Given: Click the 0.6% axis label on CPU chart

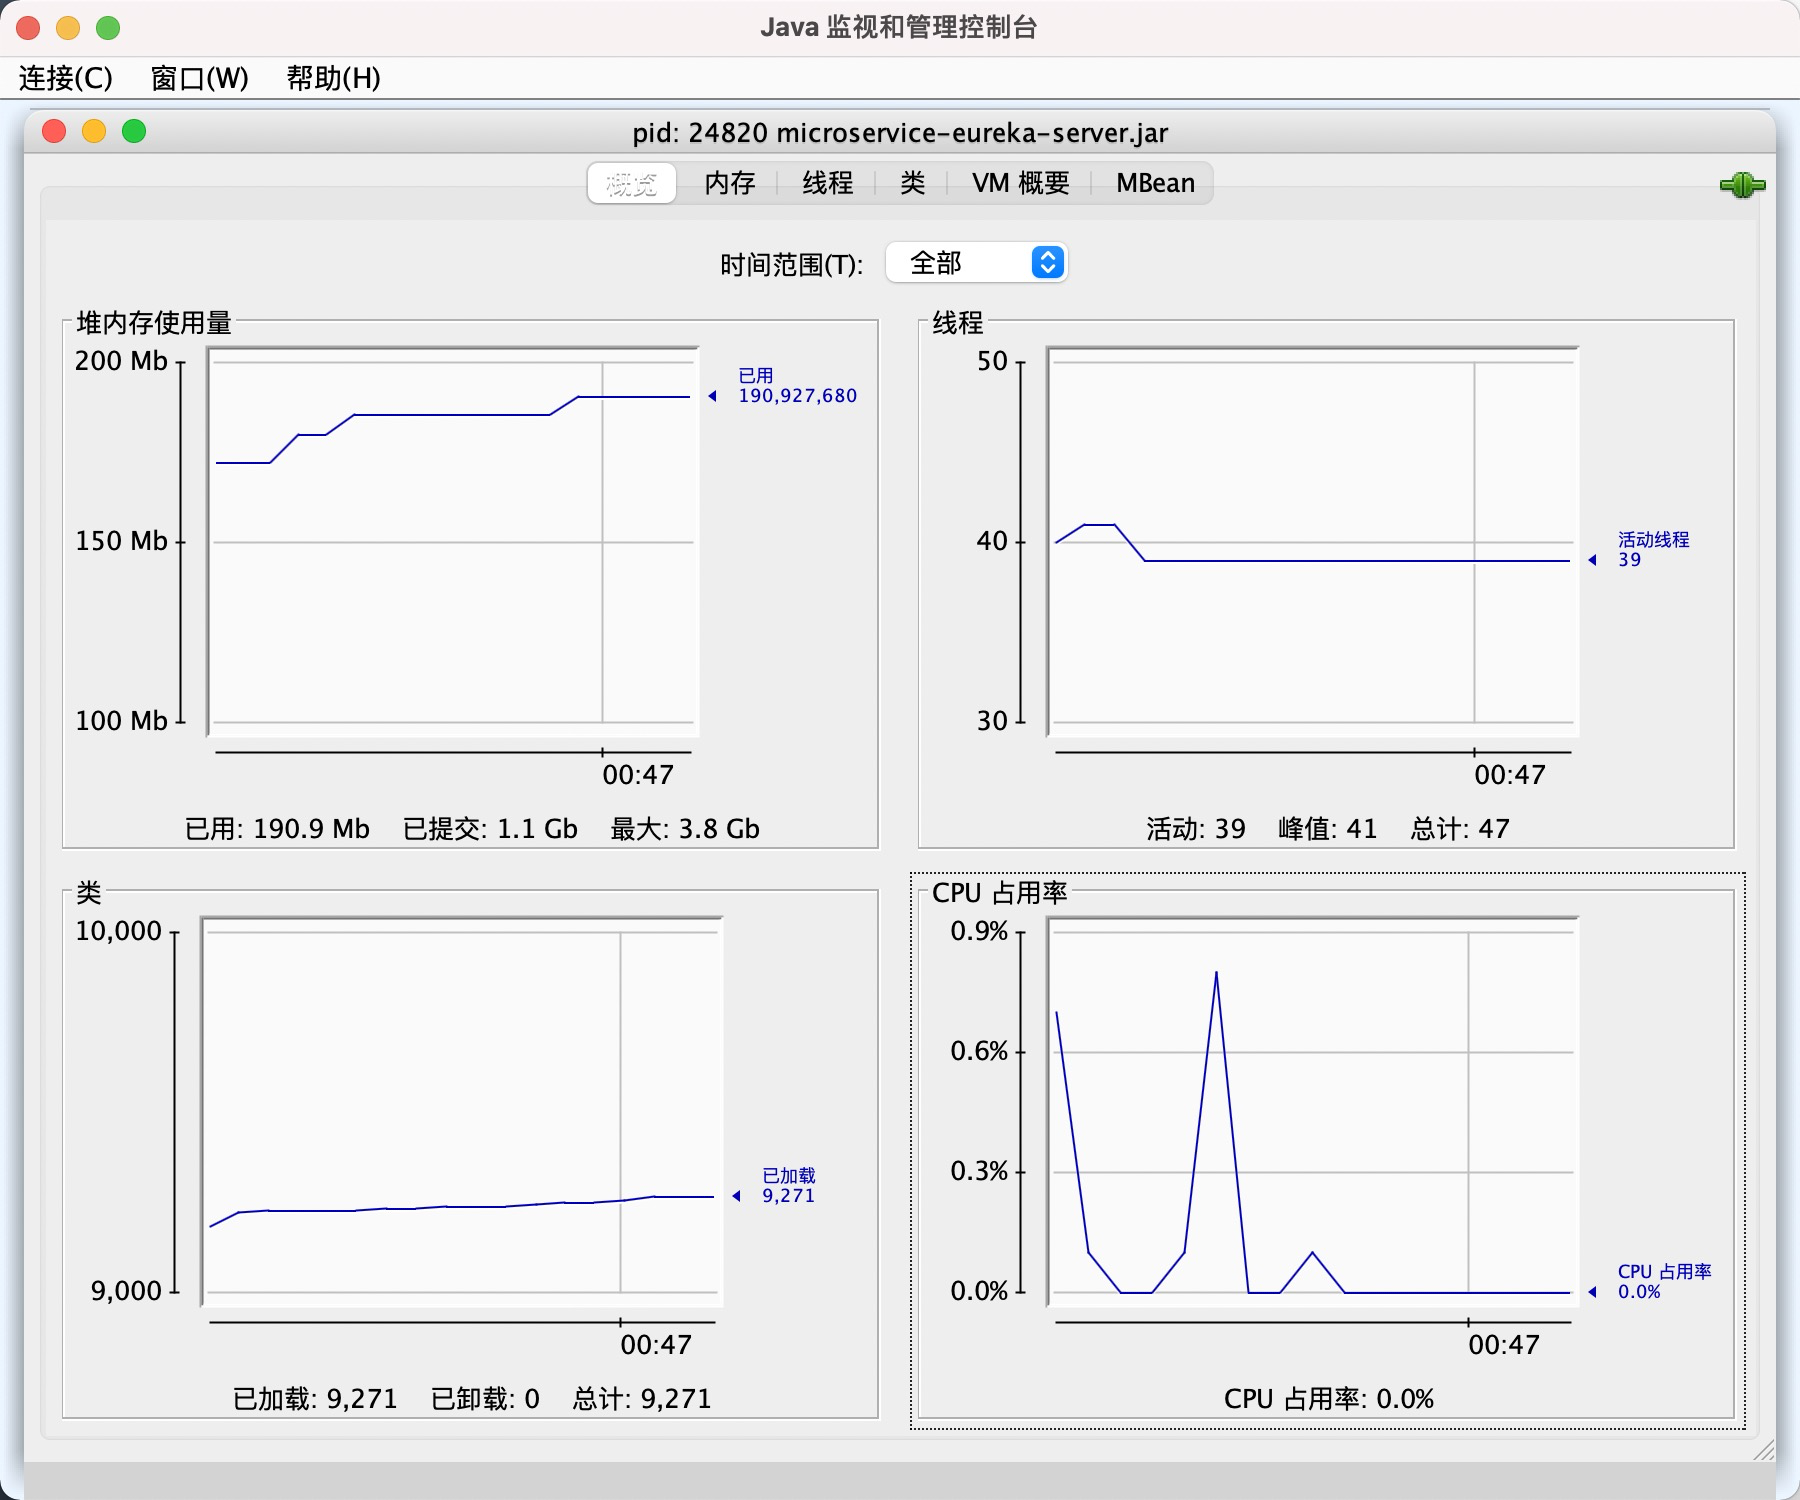Looking at the screenshot, I should (x=979, y=1051).
